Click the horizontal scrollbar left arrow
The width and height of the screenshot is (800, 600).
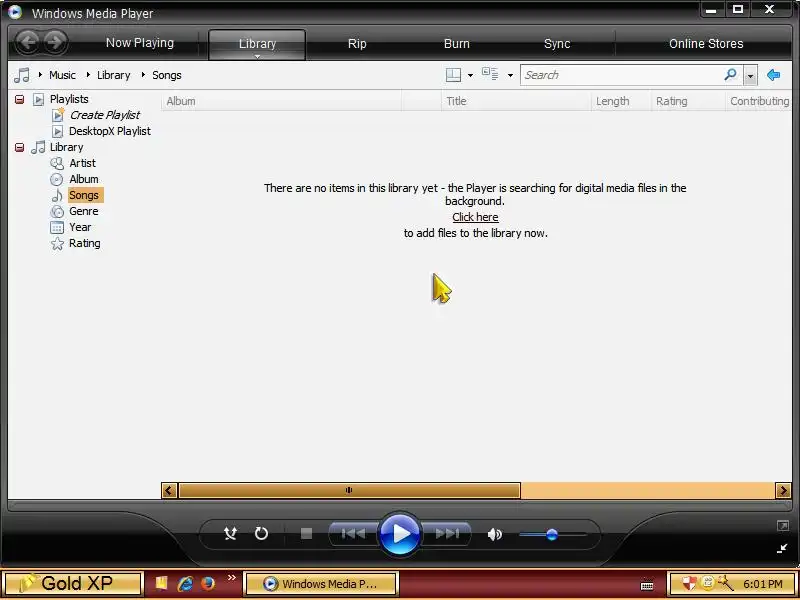point(169,490)
